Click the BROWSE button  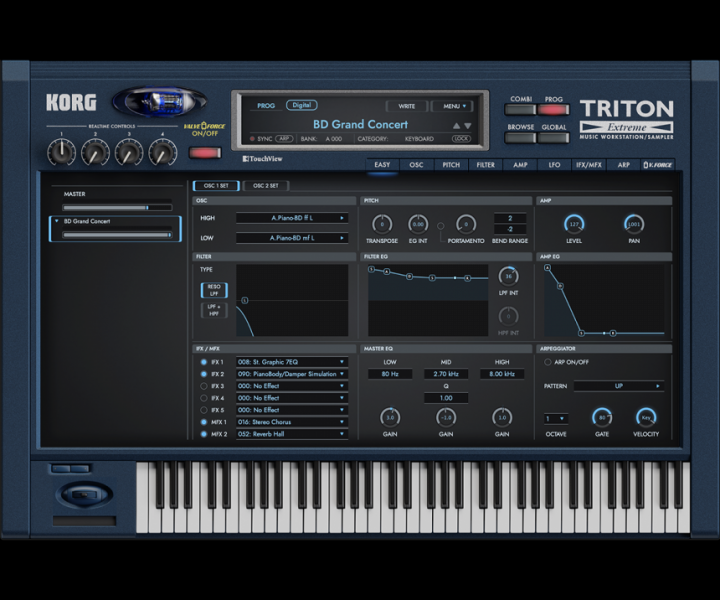[x=520, y=137]
